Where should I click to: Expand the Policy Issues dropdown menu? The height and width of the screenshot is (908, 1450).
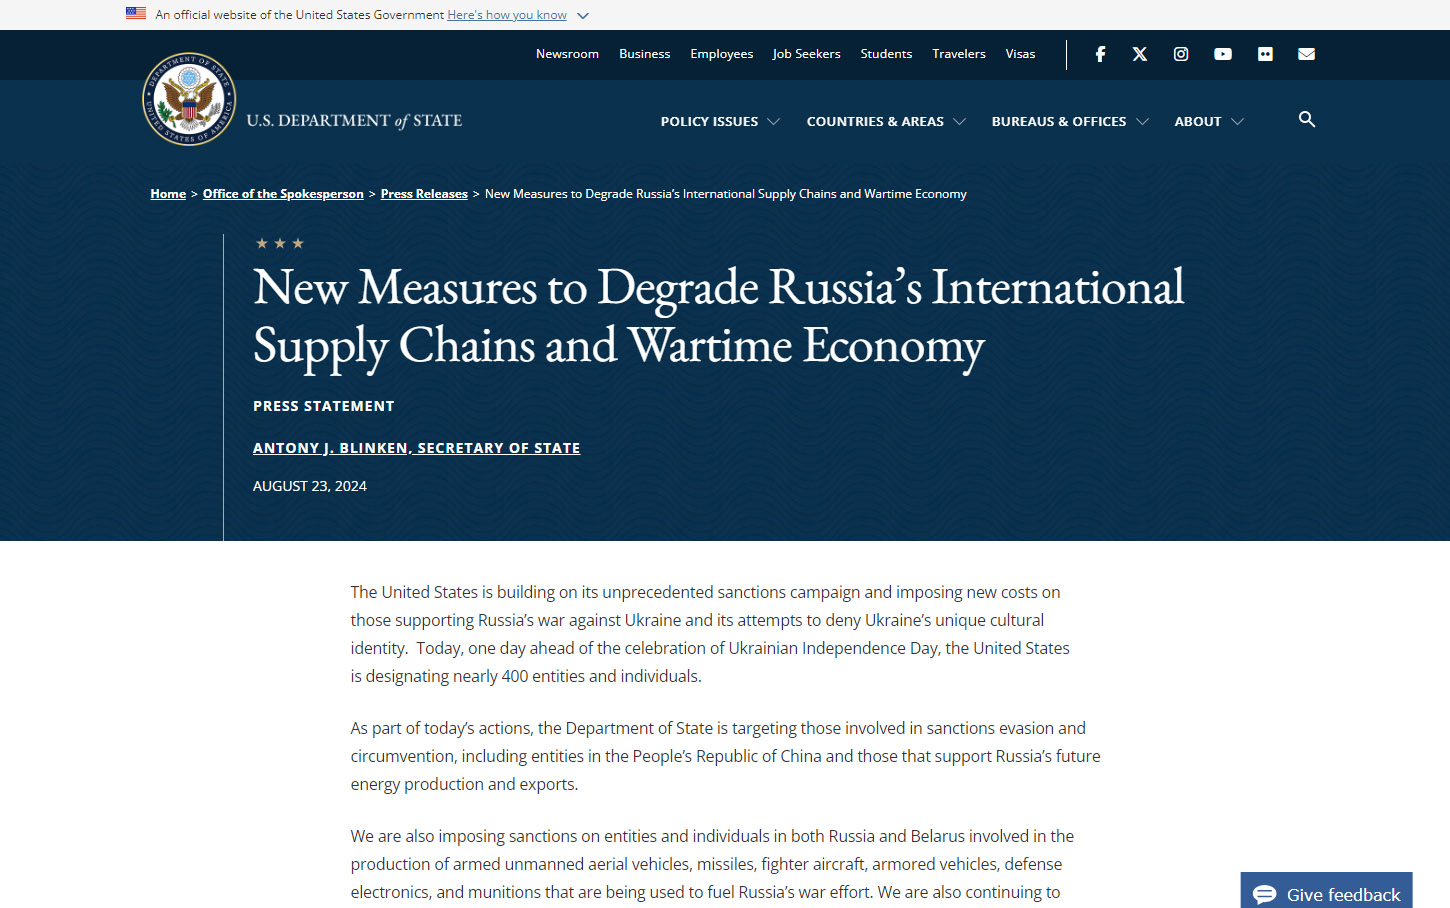[x=719, y=122]
